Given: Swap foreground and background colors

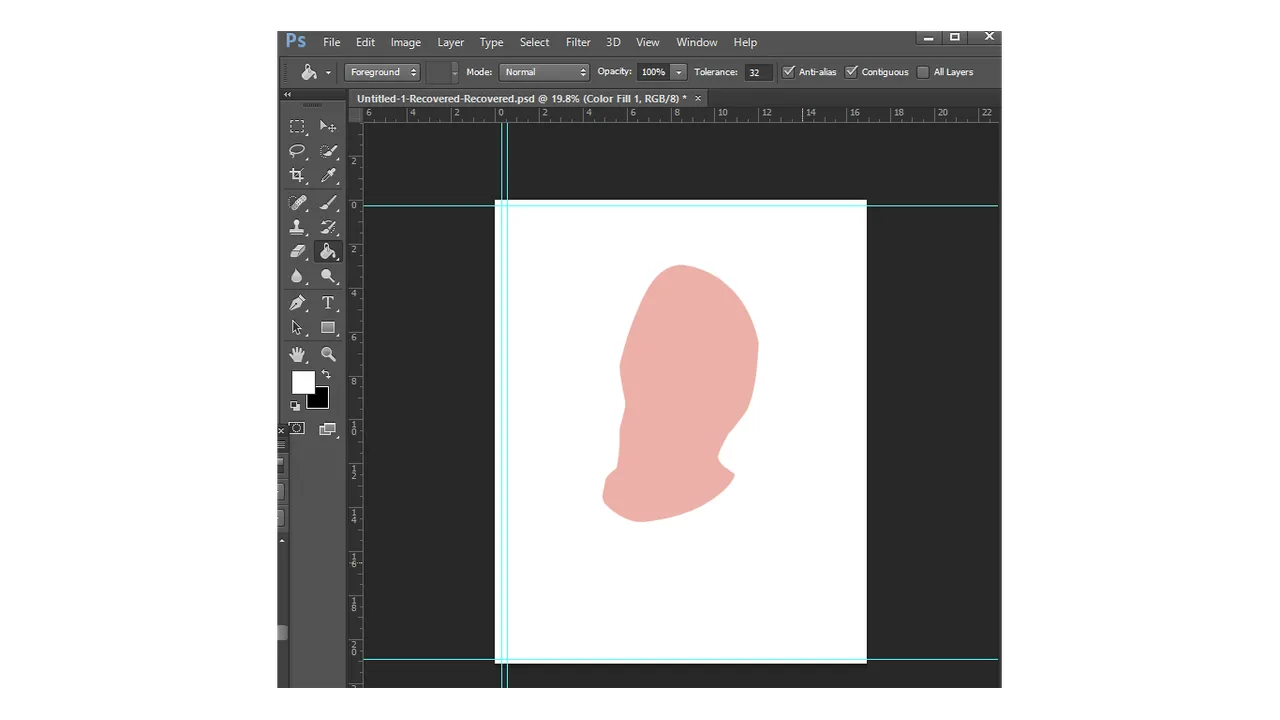Looking at the screenshot, I should (x=326, y=375).
